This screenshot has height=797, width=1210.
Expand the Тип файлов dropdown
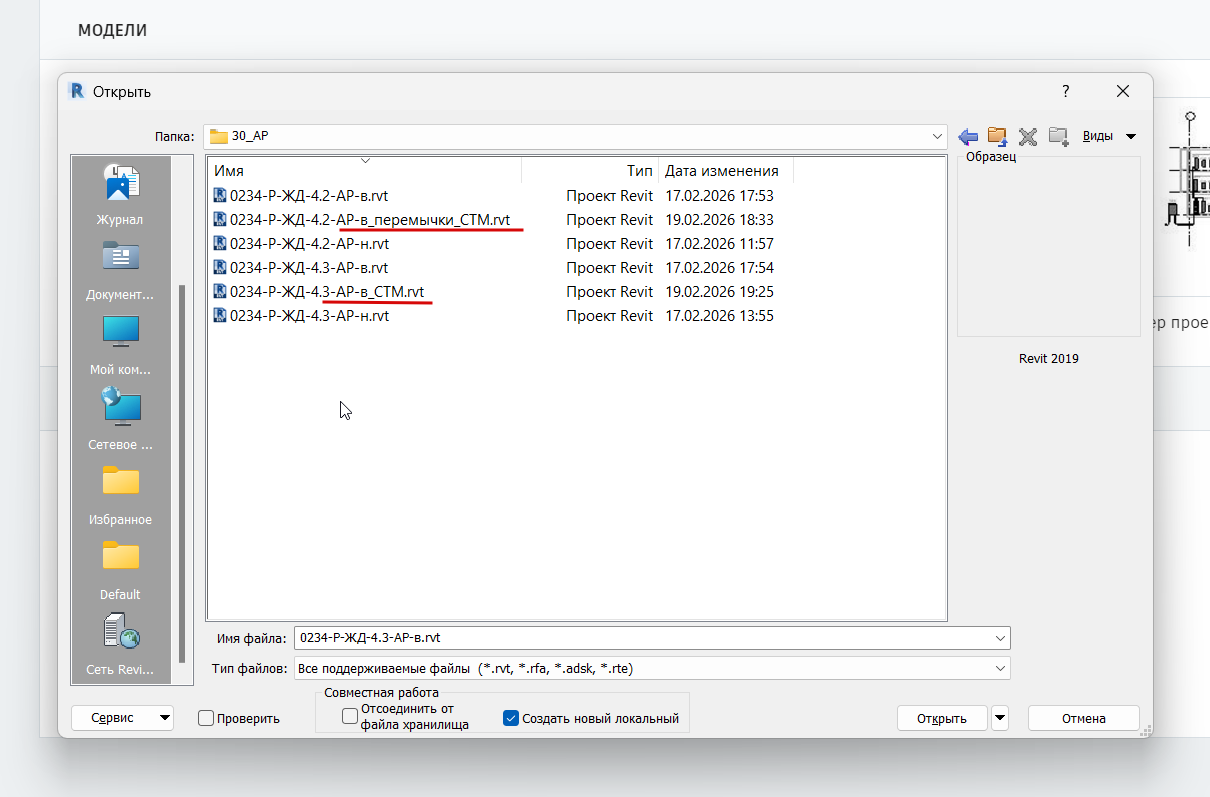pyautogui.click(x=1001, y=668)
